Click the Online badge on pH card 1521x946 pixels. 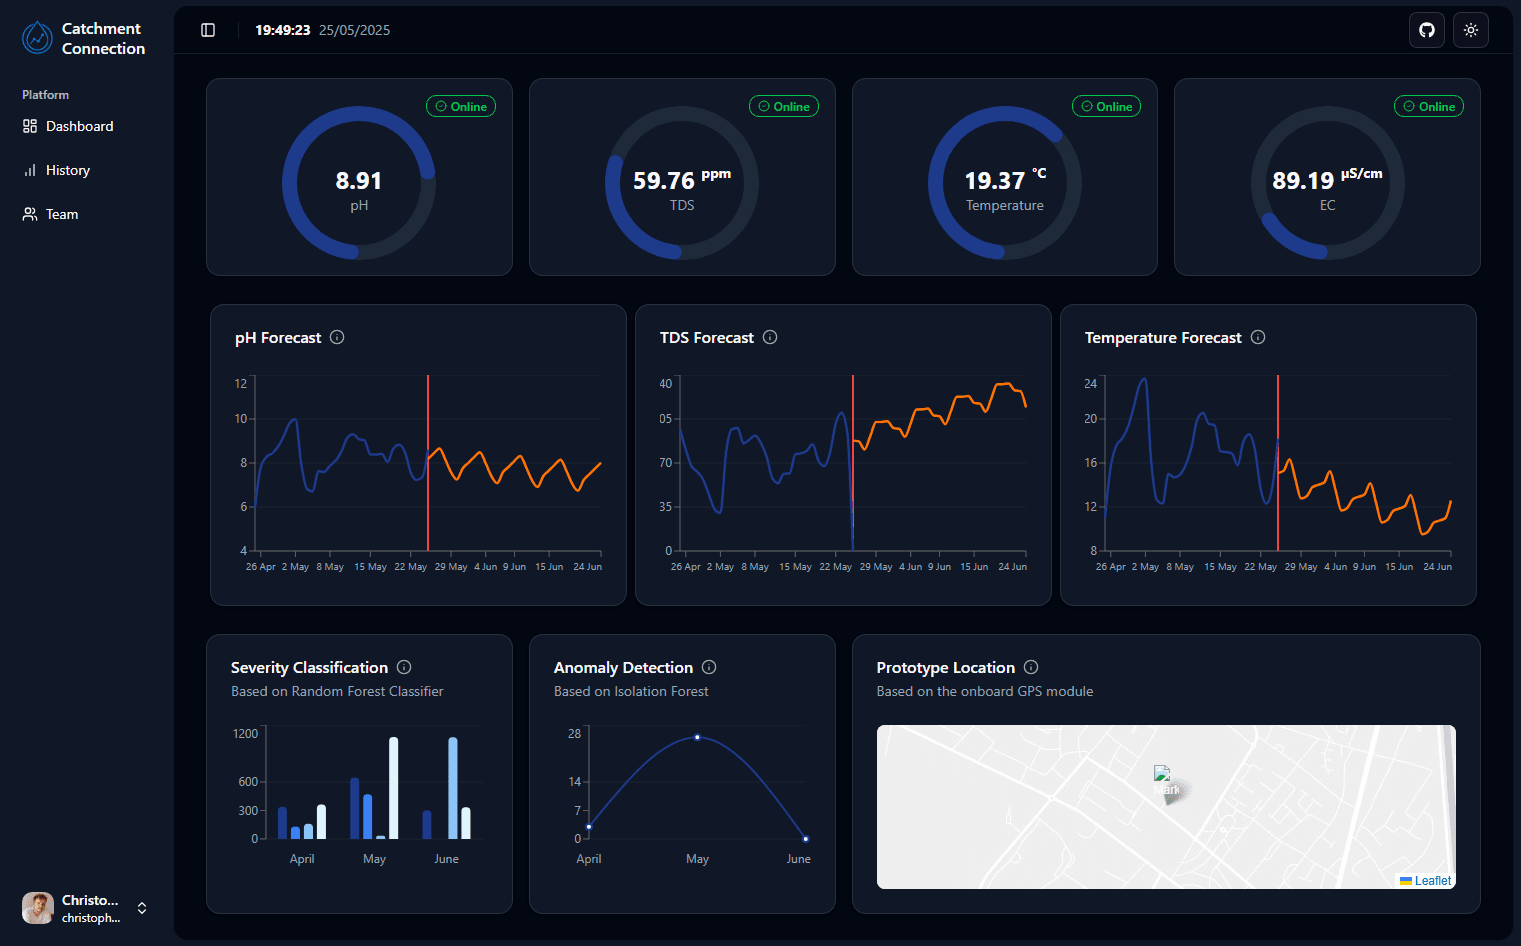pyautogui.click(x=461, y=106)
